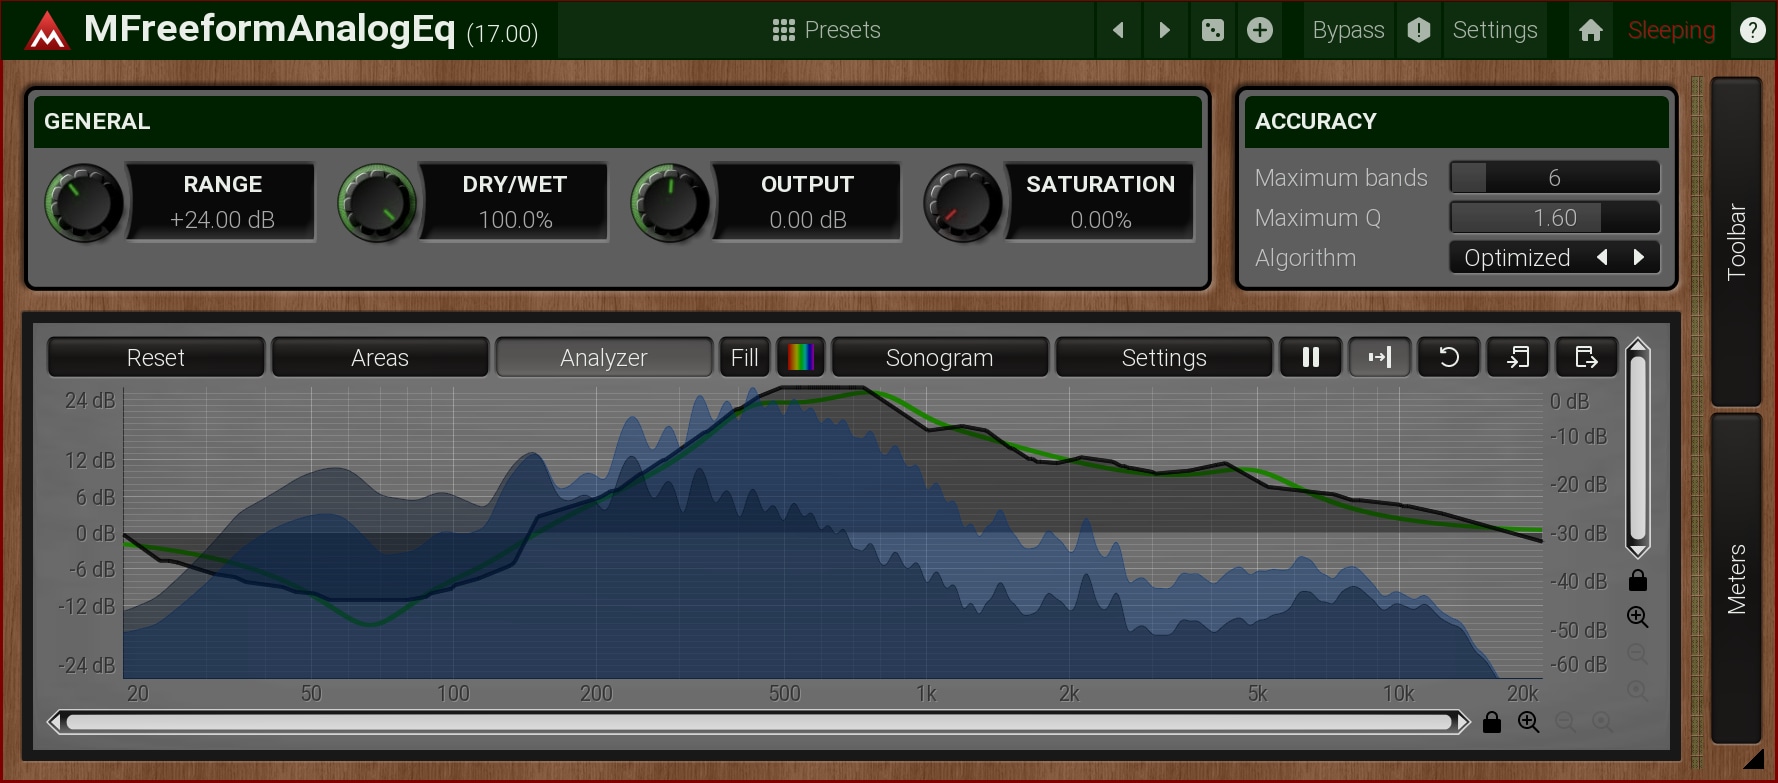Click the Sonogram button

(939, 357)
